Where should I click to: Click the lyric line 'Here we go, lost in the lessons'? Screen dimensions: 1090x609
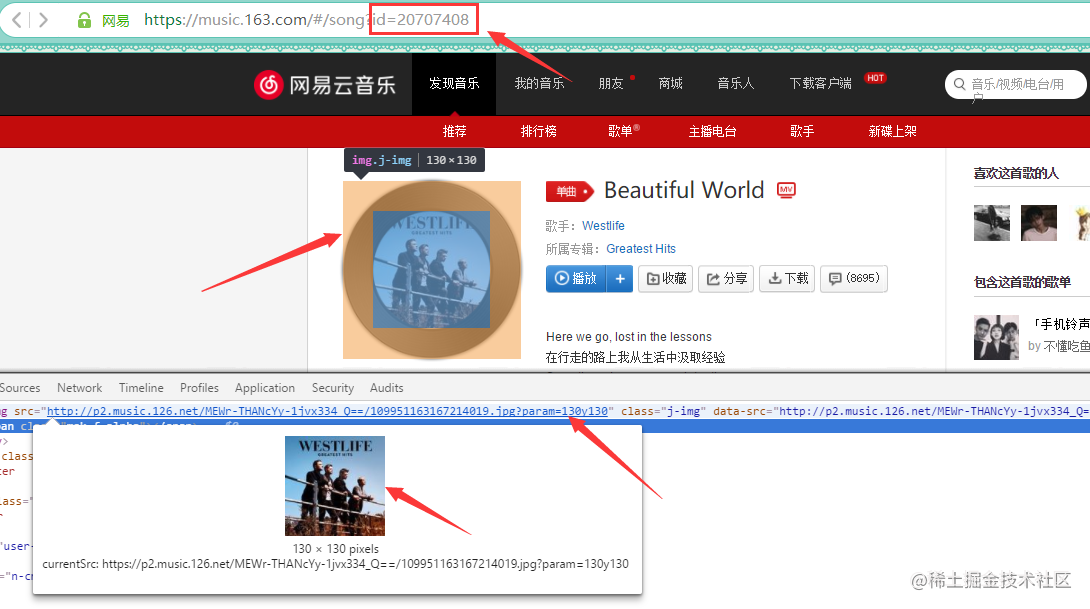628,337
